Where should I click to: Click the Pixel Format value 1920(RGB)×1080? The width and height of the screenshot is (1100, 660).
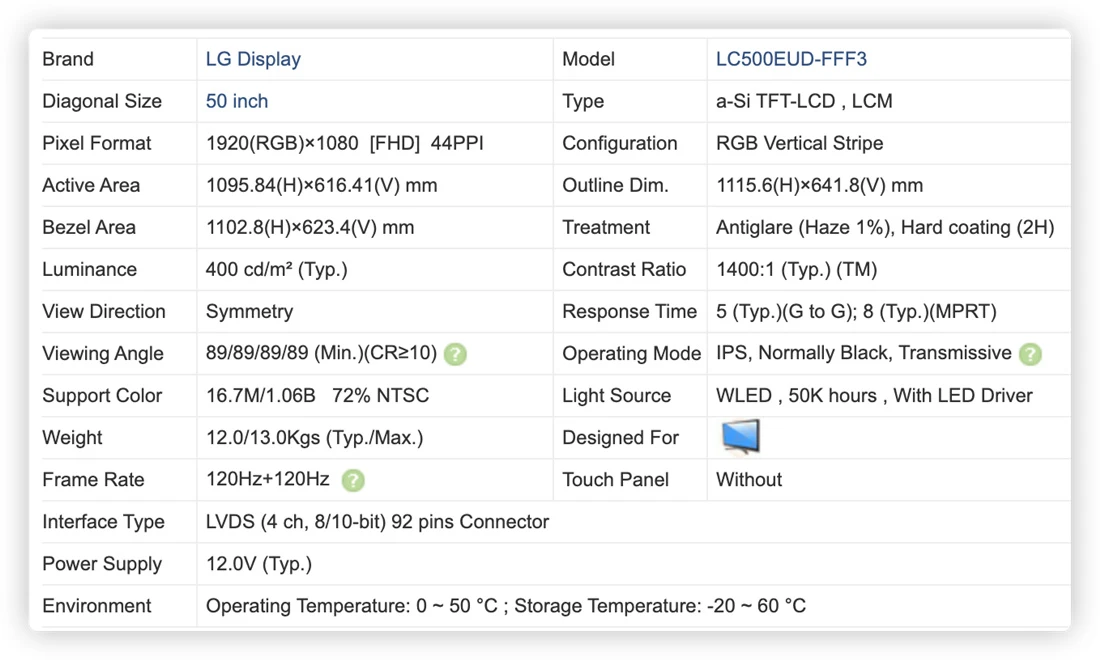(x=282, y=143)
